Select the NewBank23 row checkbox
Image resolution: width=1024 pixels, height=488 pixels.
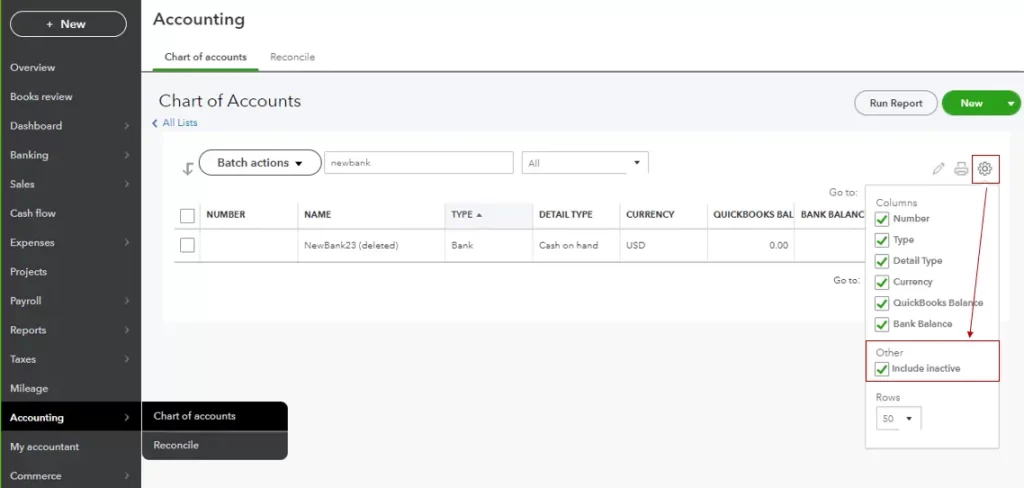click(x=187, y=245)
